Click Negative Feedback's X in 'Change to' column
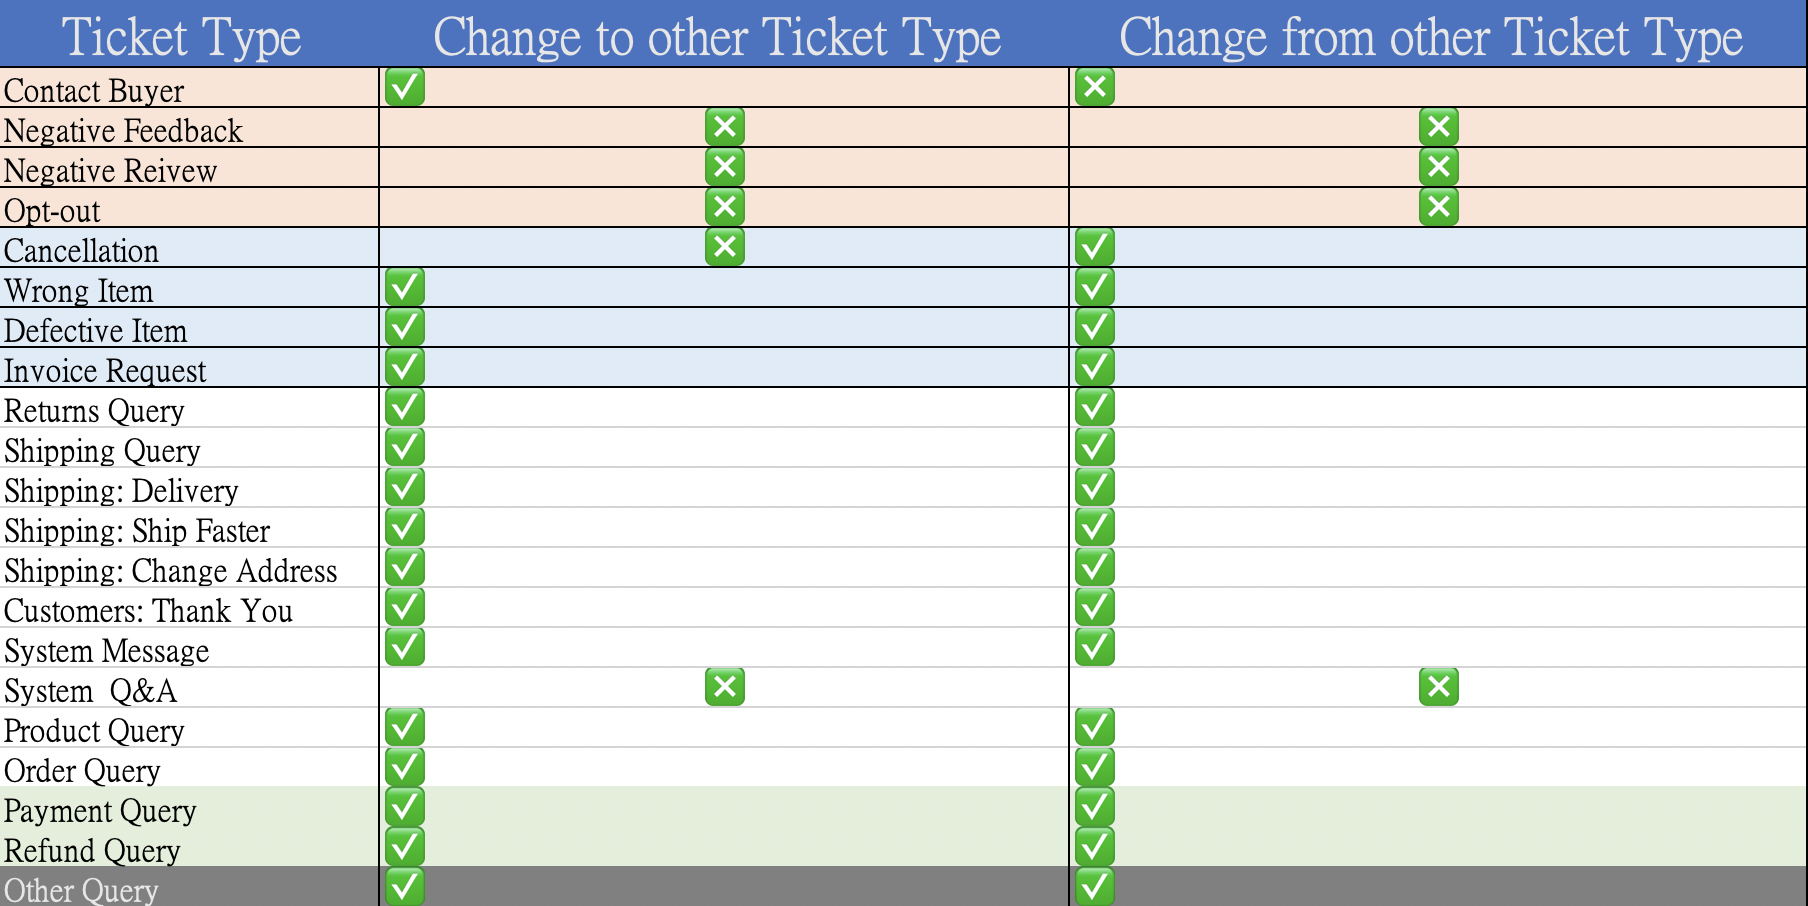Viewport: 1808px width, 906px height. click(x=725, y=127)
